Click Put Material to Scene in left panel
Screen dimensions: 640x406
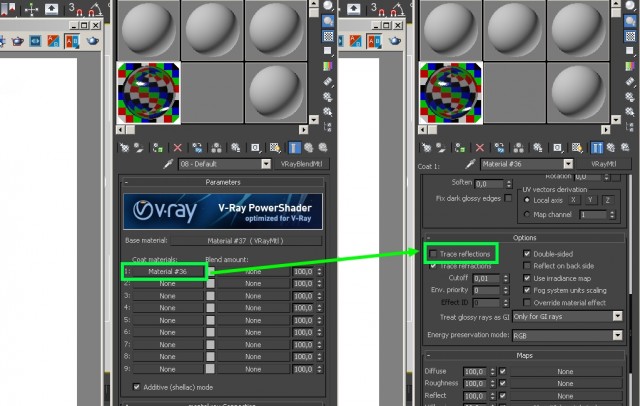click(139, 147)
